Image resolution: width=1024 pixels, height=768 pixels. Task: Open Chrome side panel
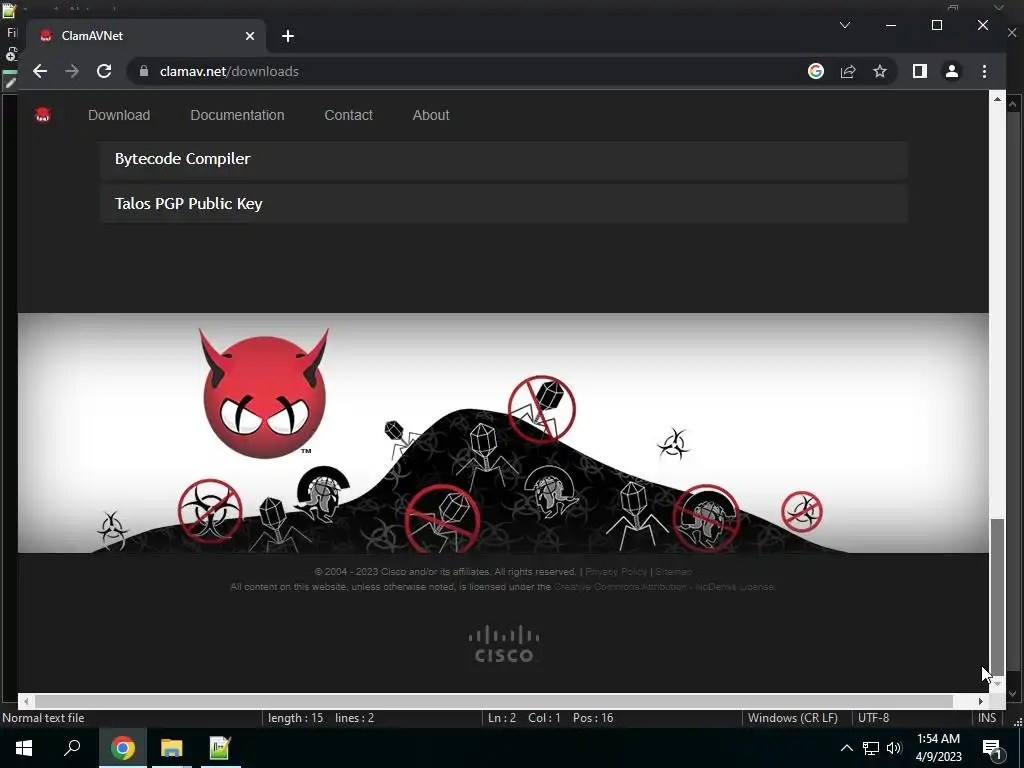tap(920, 71)
